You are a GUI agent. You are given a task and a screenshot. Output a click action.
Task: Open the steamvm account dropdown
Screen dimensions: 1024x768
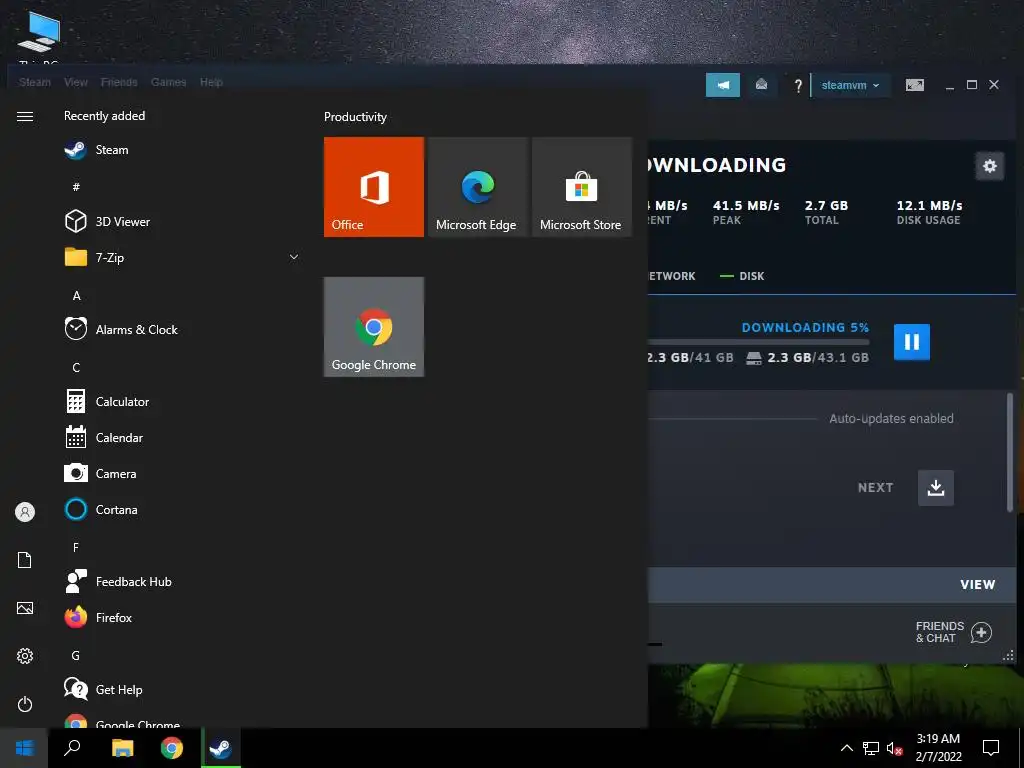[x=851, y=85]
